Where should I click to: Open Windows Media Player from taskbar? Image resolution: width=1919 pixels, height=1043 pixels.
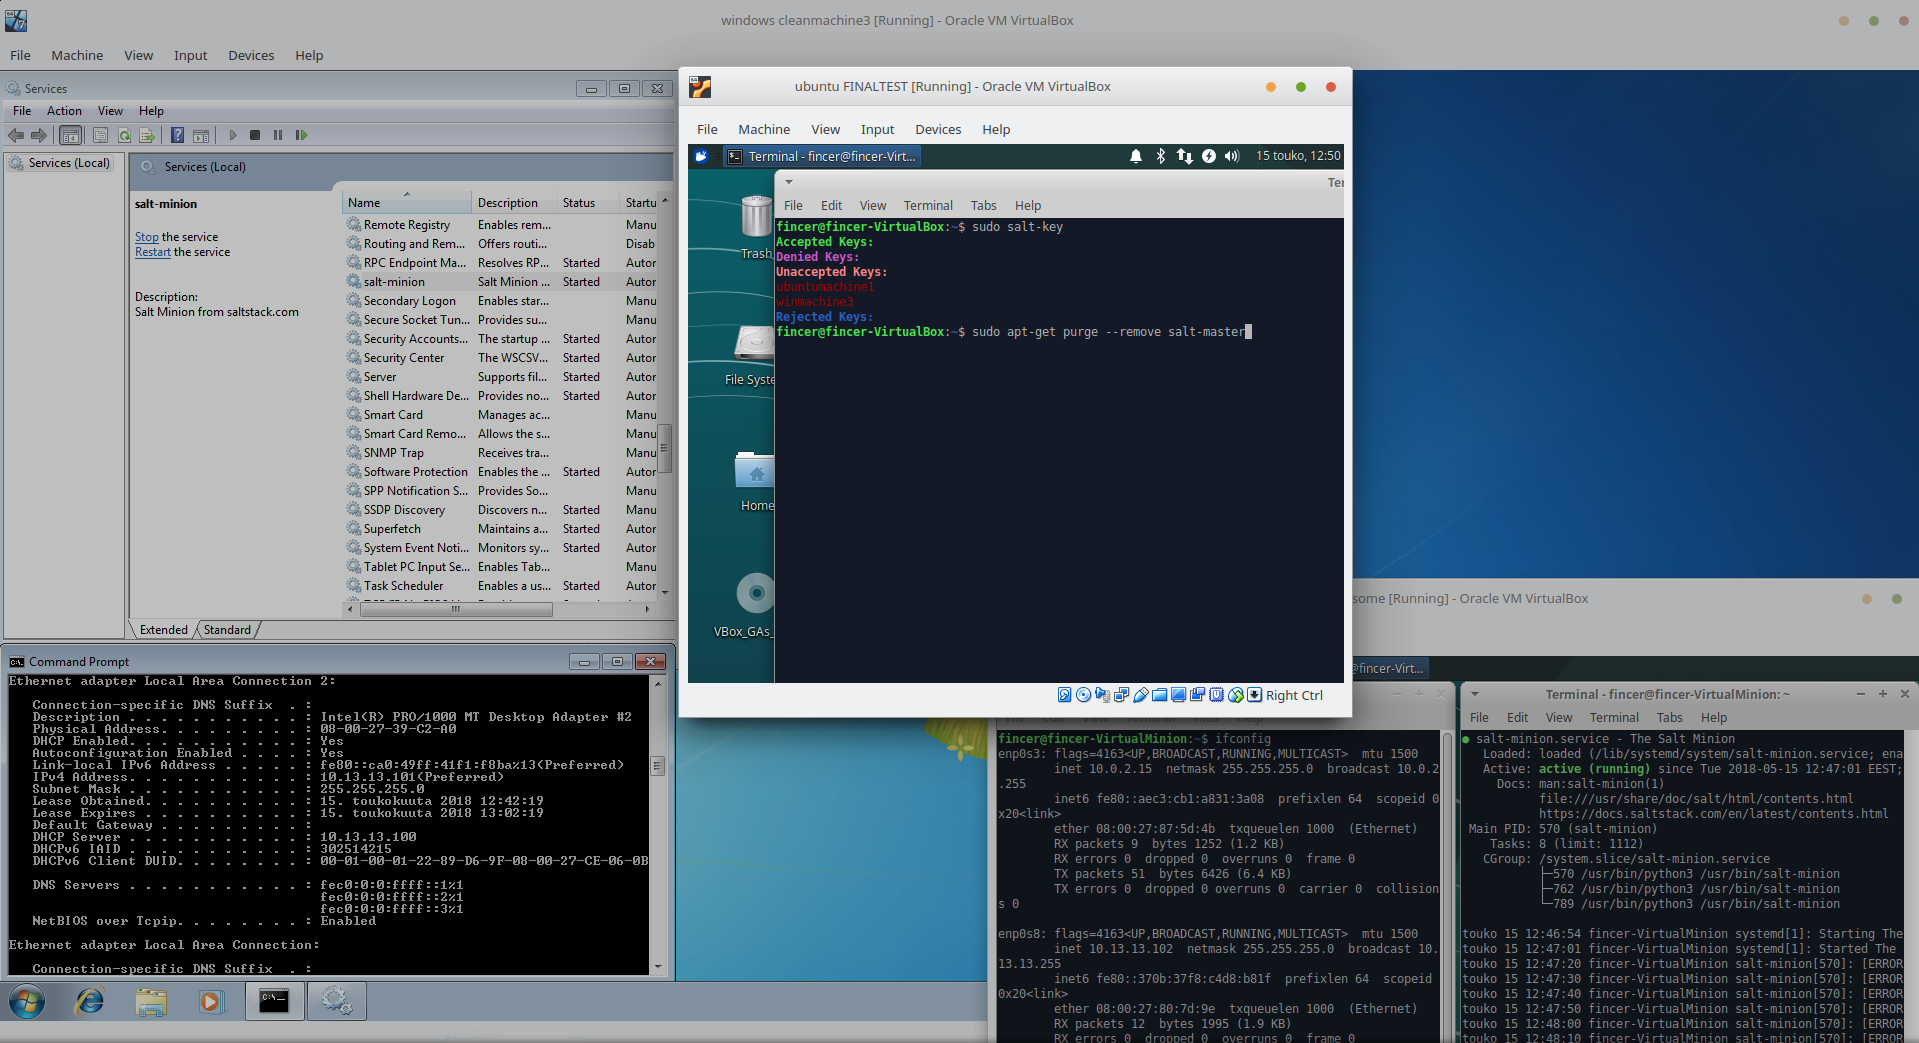coord(211,1001)
